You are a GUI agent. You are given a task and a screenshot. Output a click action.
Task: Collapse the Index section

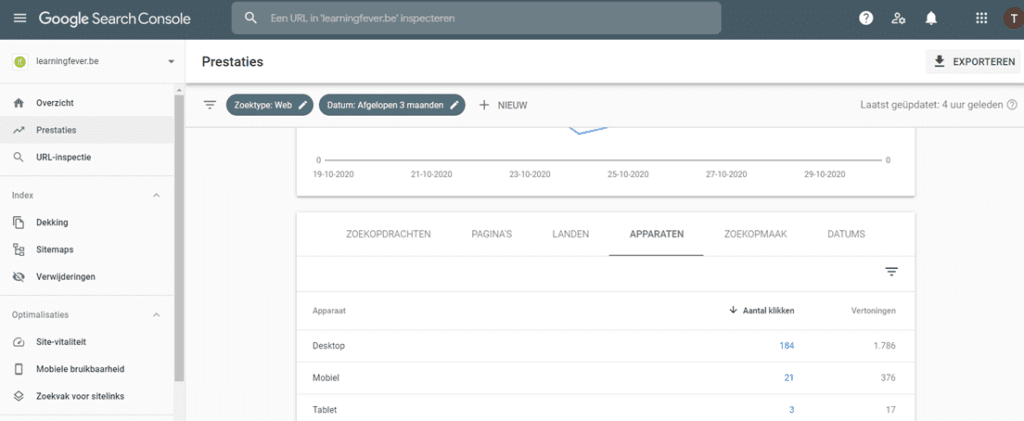tap(156, 195)
